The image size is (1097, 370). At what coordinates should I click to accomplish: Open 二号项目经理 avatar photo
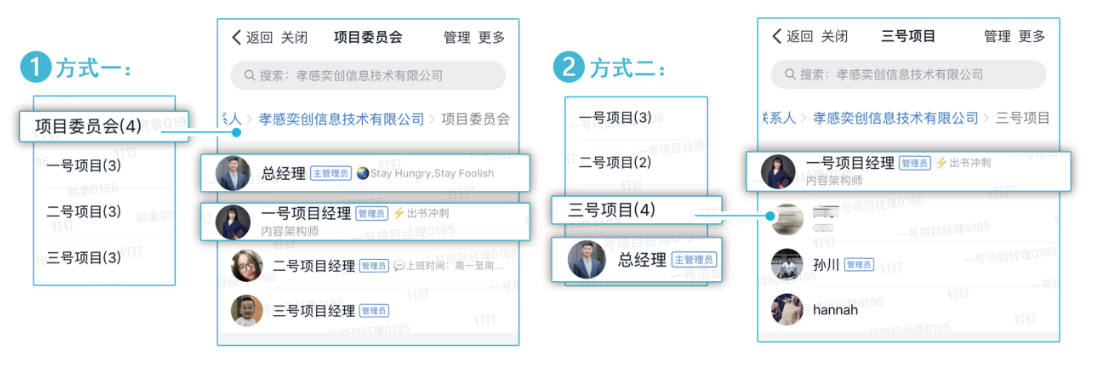click(247, 266)
